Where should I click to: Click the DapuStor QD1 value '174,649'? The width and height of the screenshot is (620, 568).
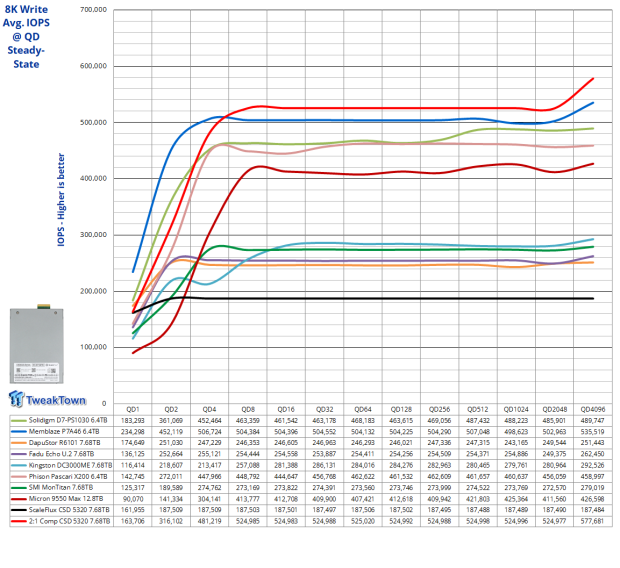[x=132, y=443]
